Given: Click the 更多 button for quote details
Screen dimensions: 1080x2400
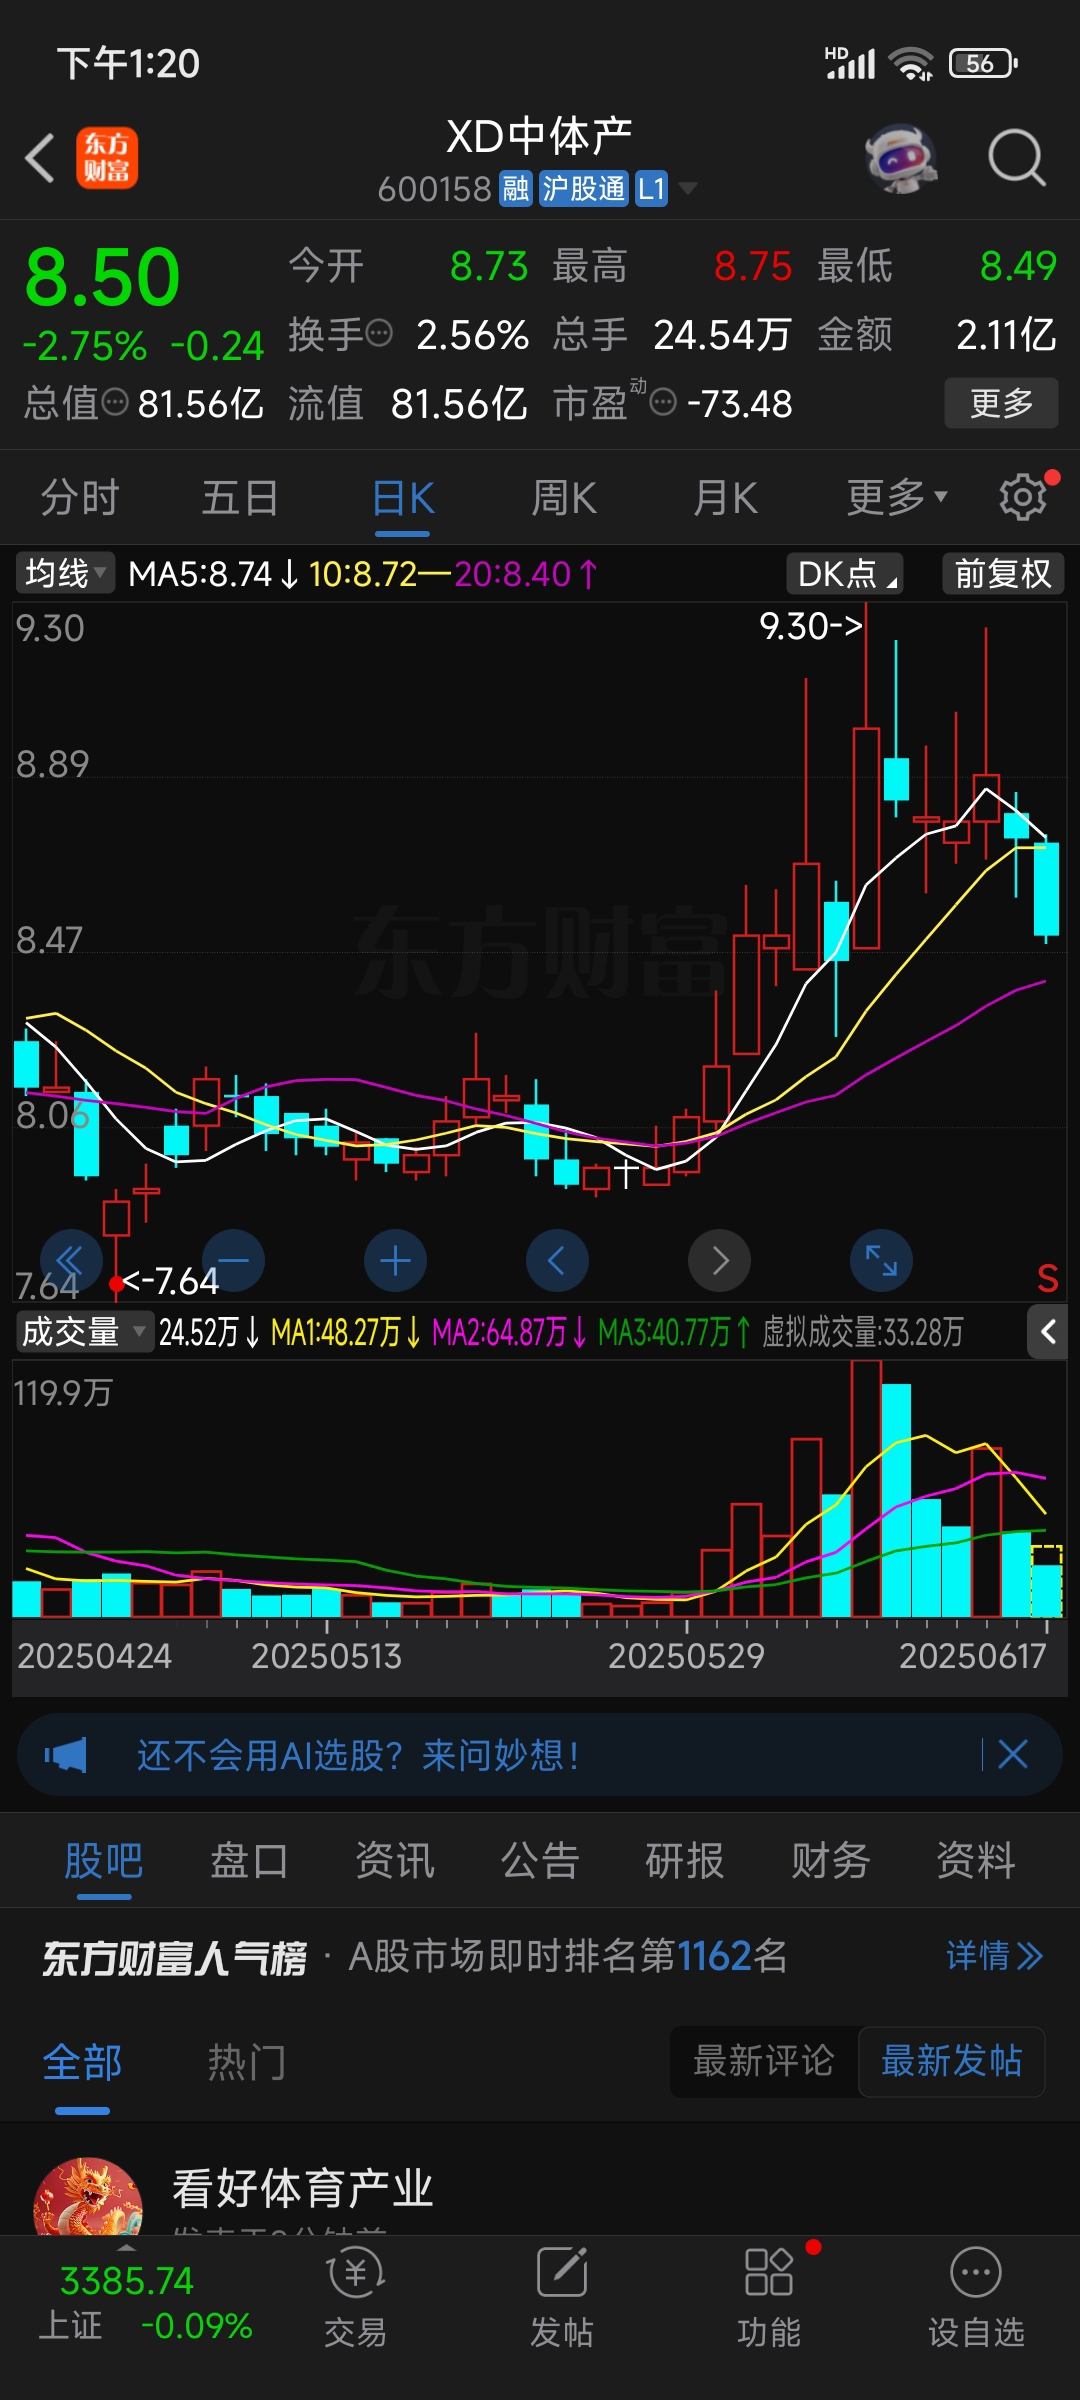Looking at the screenshot, I should [x=1001, y=403].
